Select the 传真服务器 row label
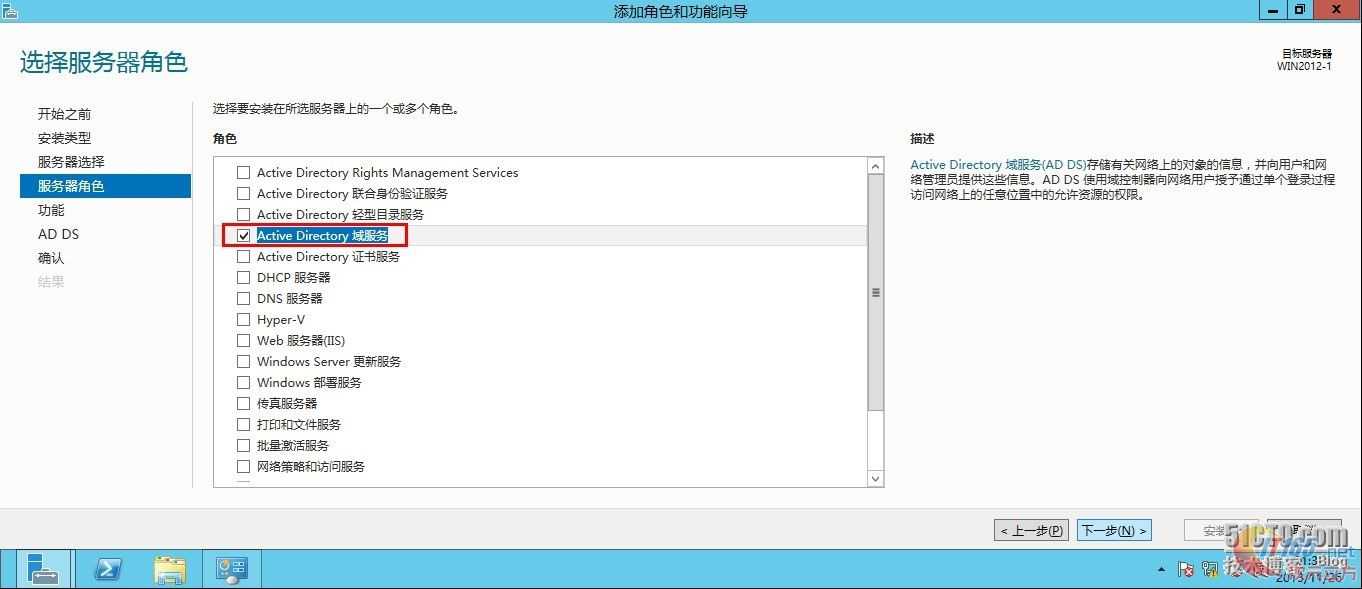The height and width of the screenshot is (589, 1362). tap(287, 404)
